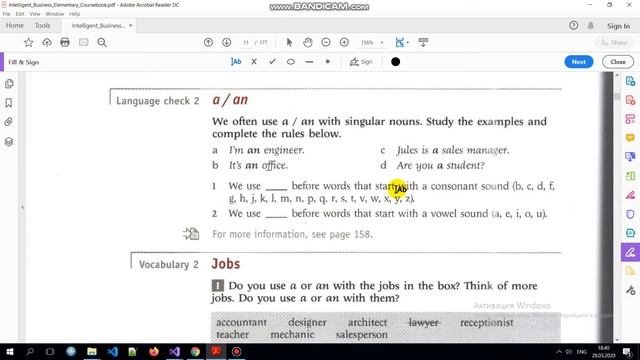Click the blank in rule 2

(276, 214)
